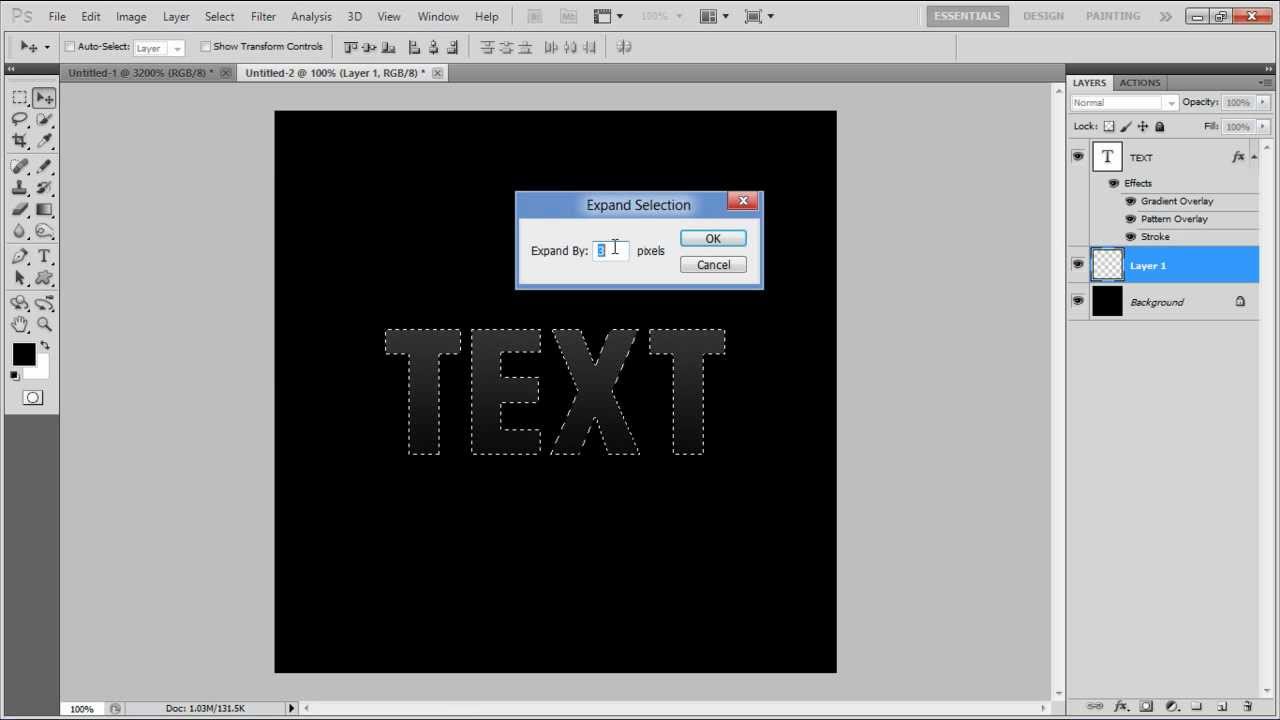Select the Lasso tool

[x=20, y=119]
